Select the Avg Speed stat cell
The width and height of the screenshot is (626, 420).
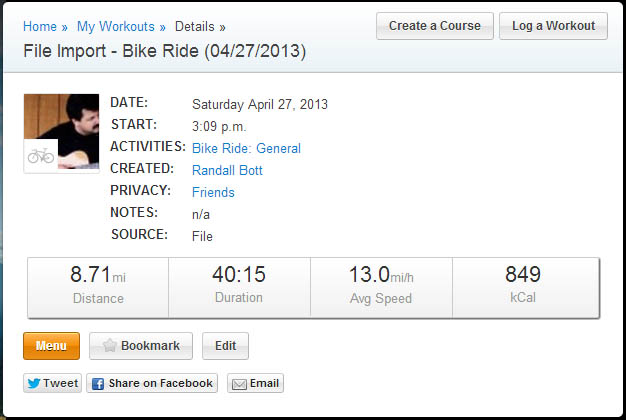[x=381, y=287]
